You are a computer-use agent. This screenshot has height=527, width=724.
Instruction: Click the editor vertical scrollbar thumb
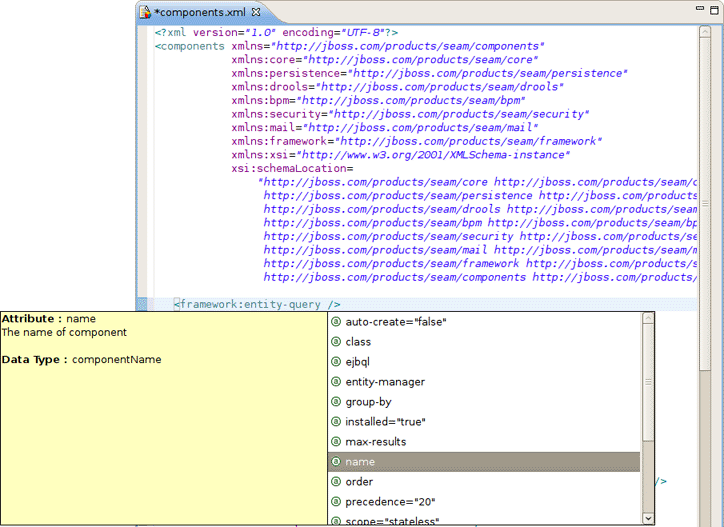click(705, 203)
